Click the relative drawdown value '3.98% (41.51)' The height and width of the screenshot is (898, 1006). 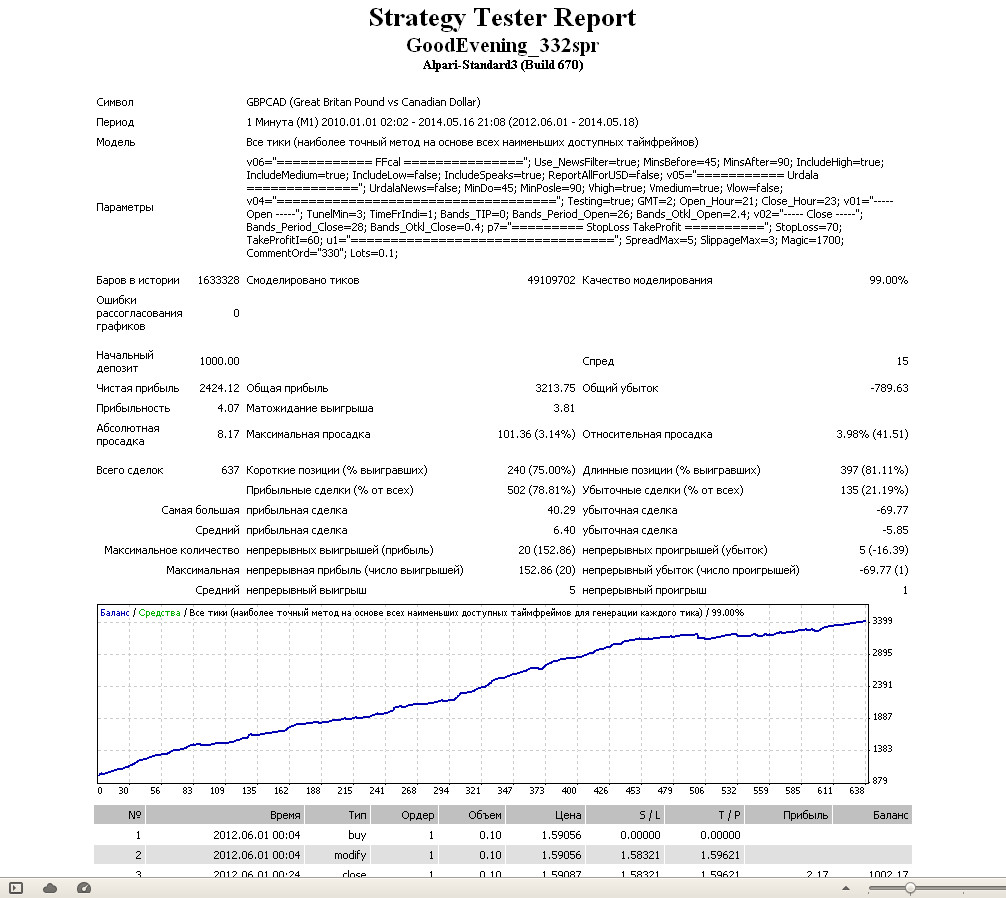pyautogui.click(x=873, y=434)
